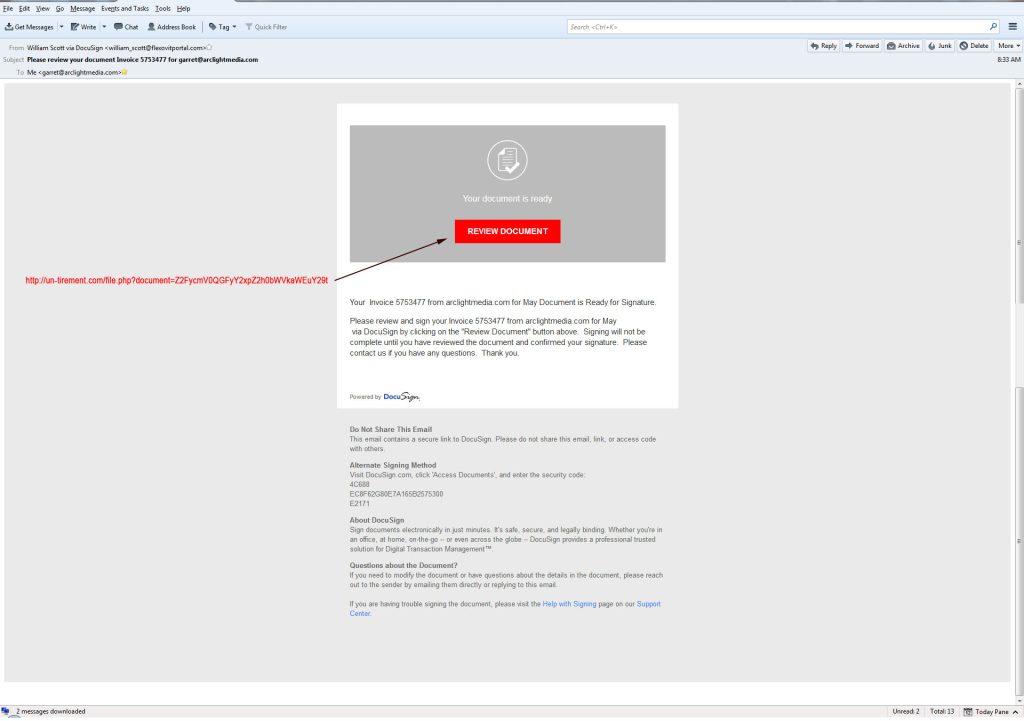The height and width of the screenshot is (721, 1024).
Task: Open the Address Book
Action: tap(172, 27)
